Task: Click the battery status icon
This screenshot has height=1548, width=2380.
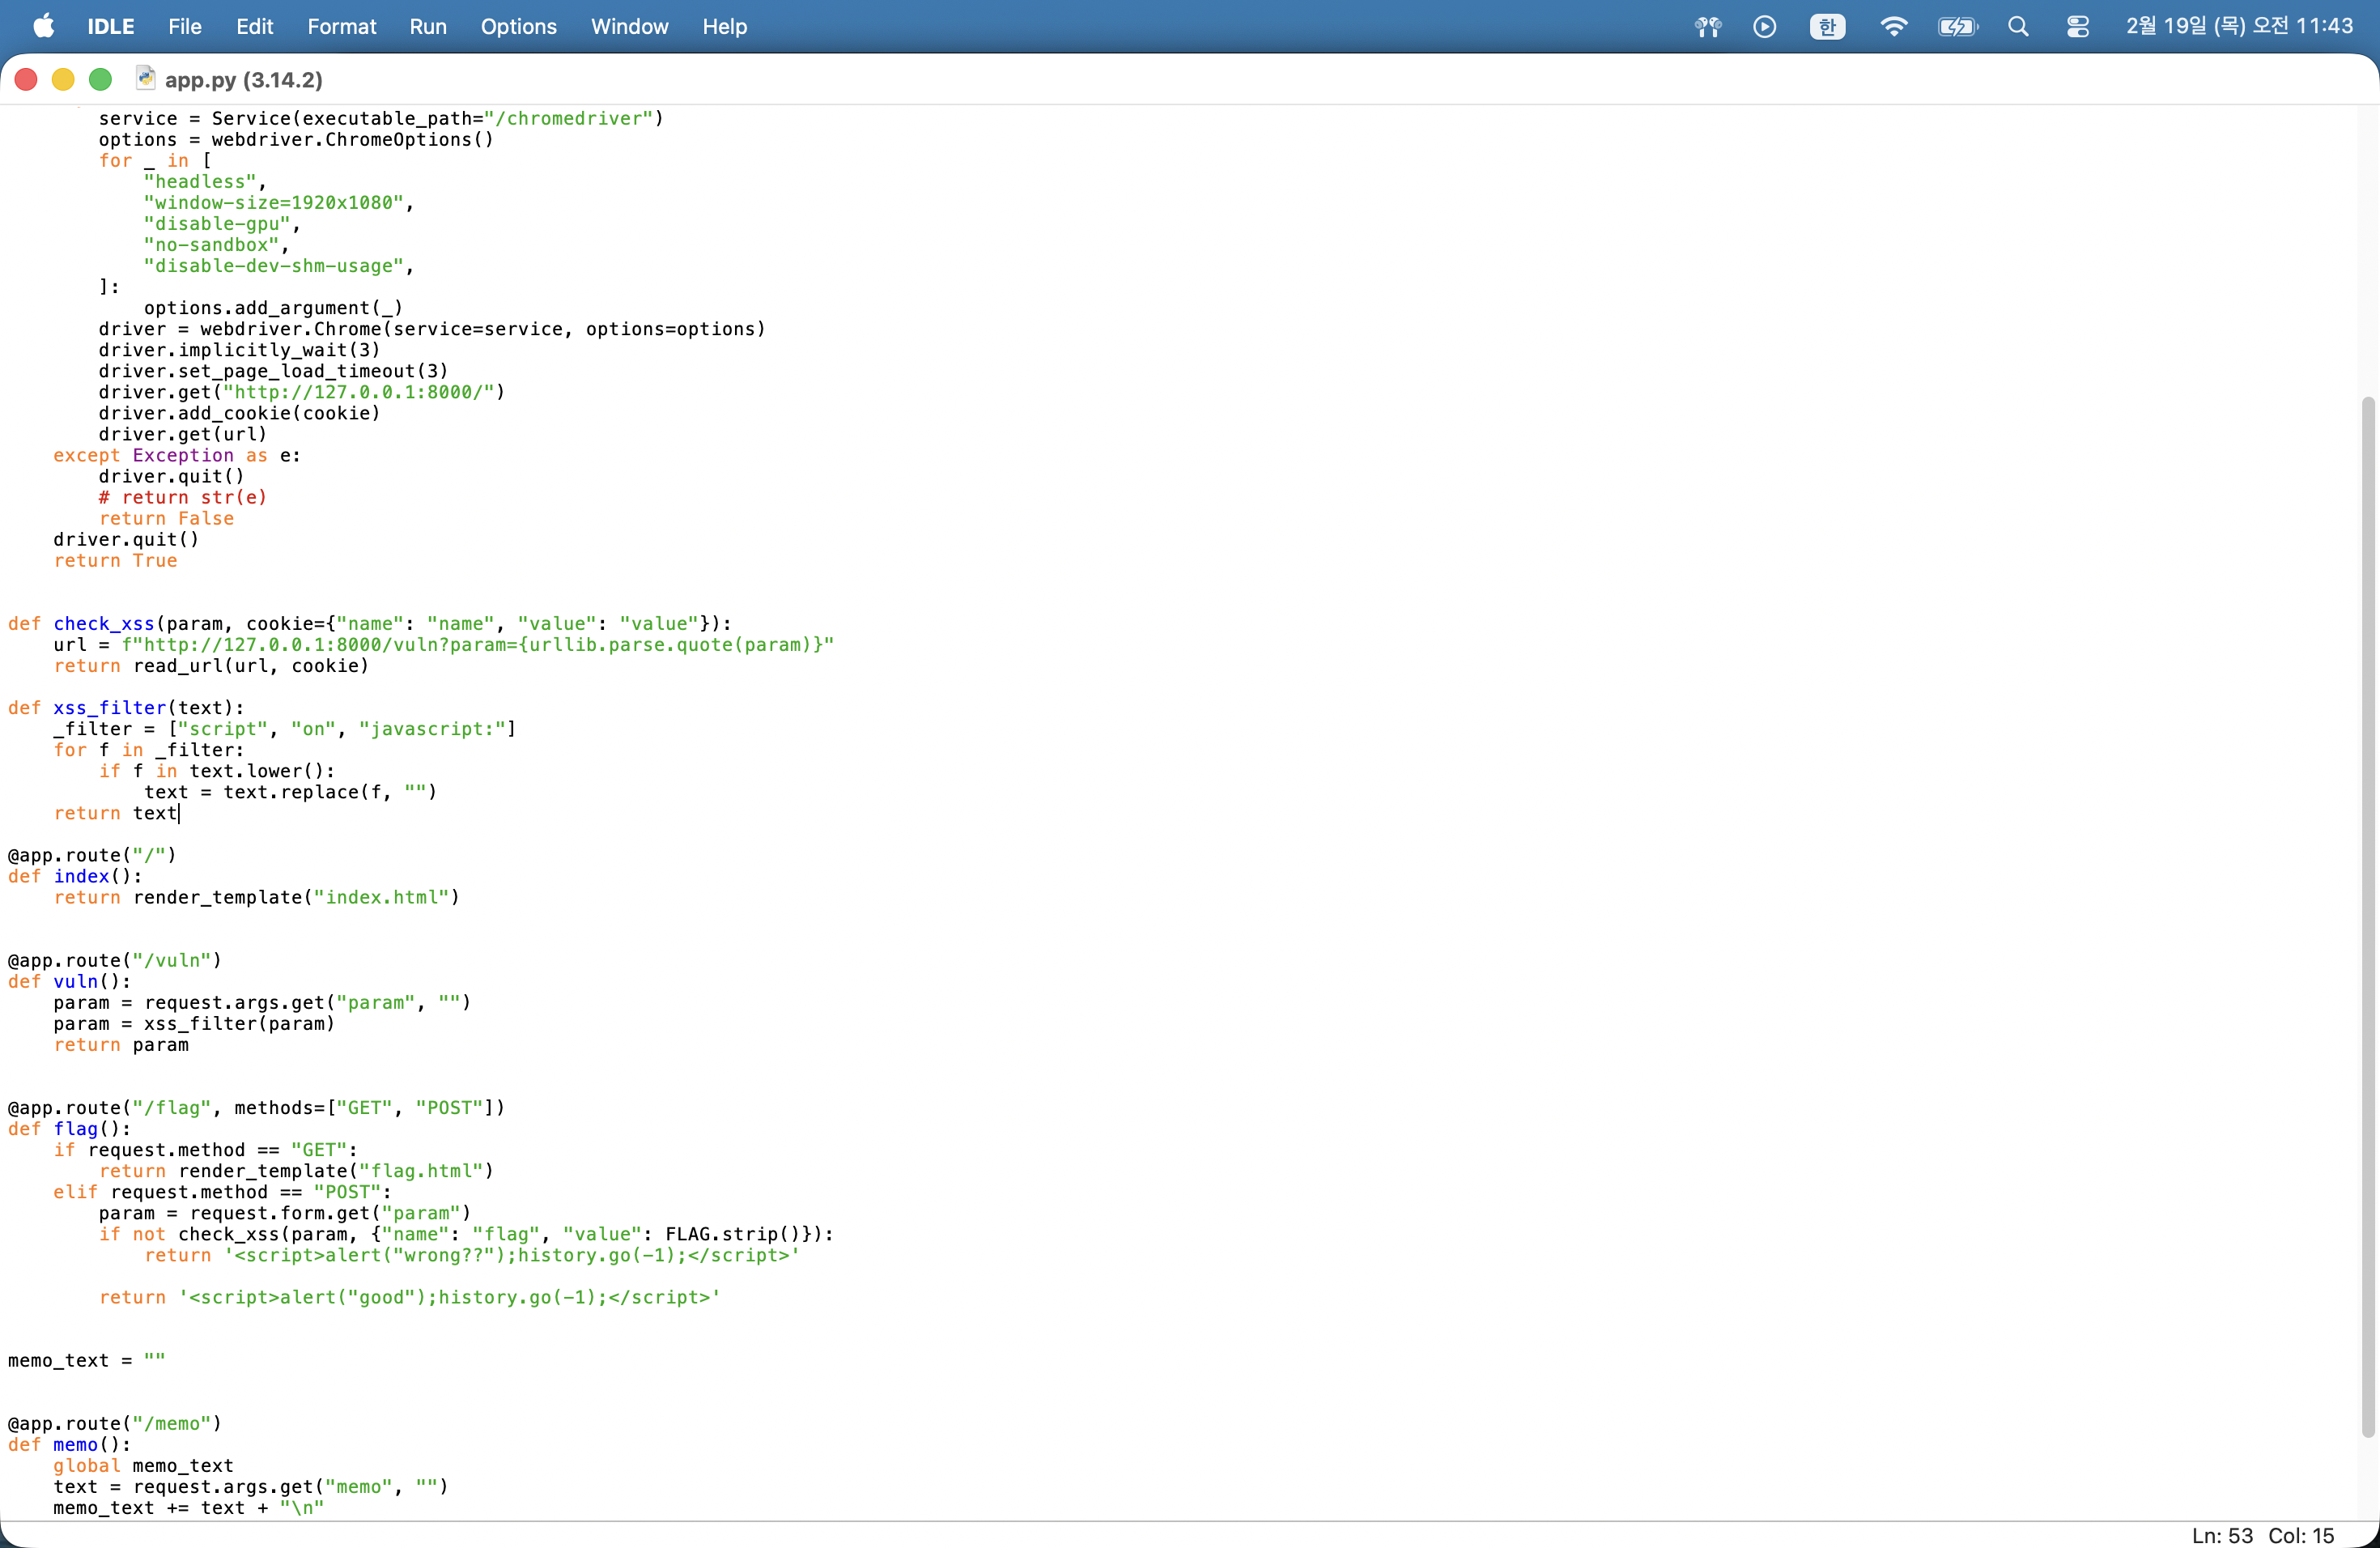Action: pyautogui.click(x=1957, y=26)
